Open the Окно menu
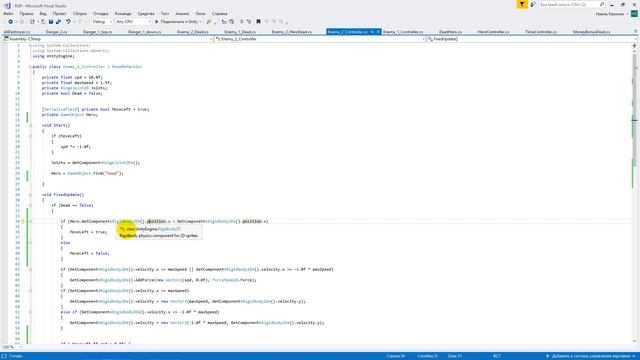This screenshot has width=640, height=360. pyautogui.click(x=200, y=13)
